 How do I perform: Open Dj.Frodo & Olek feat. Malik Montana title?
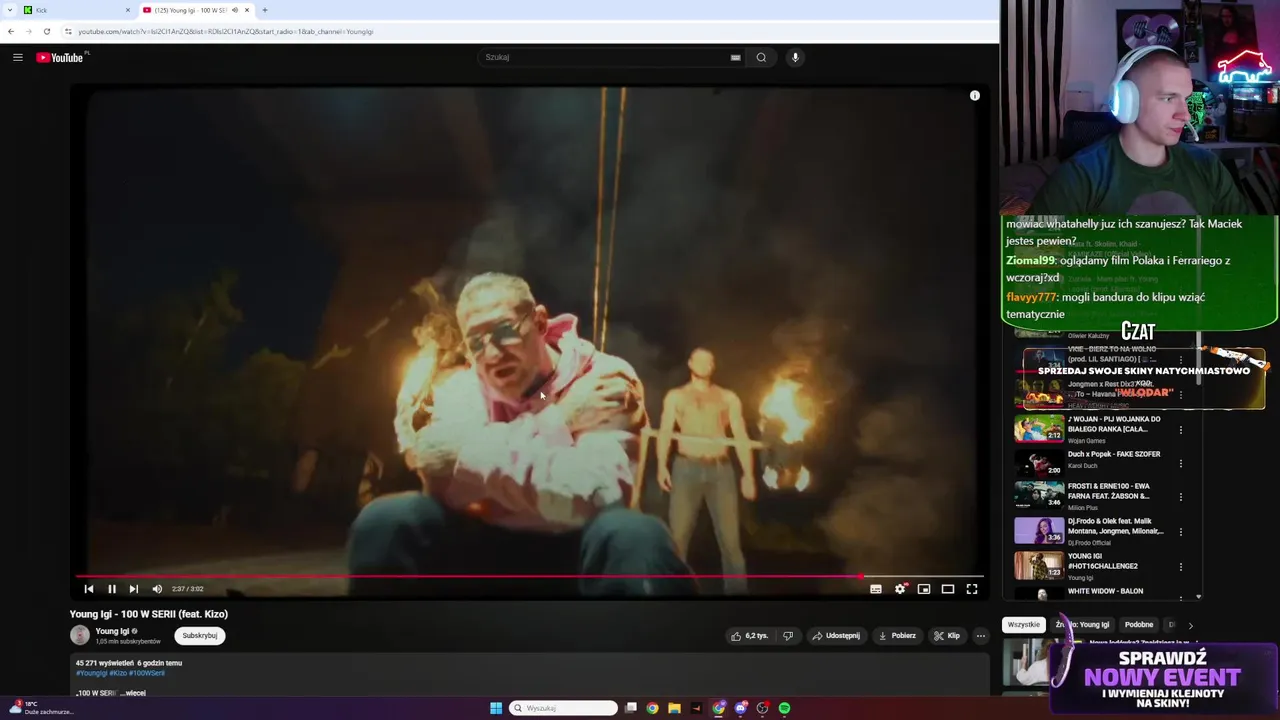coord(1116,526)
